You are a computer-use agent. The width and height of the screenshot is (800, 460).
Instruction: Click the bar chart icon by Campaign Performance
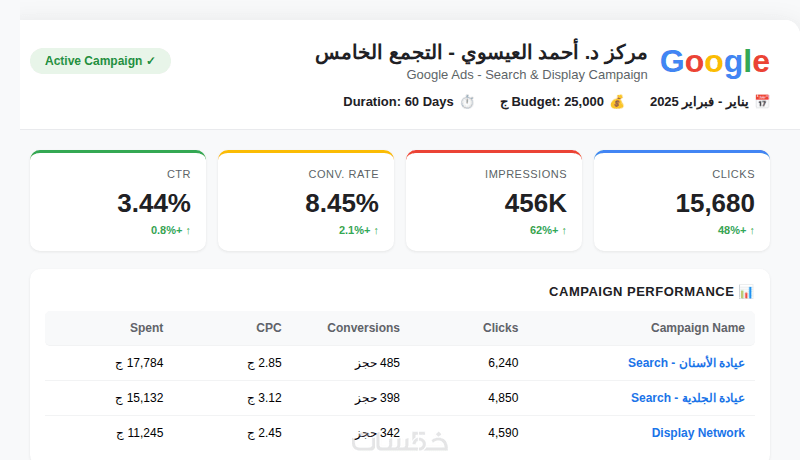point(746,291)
